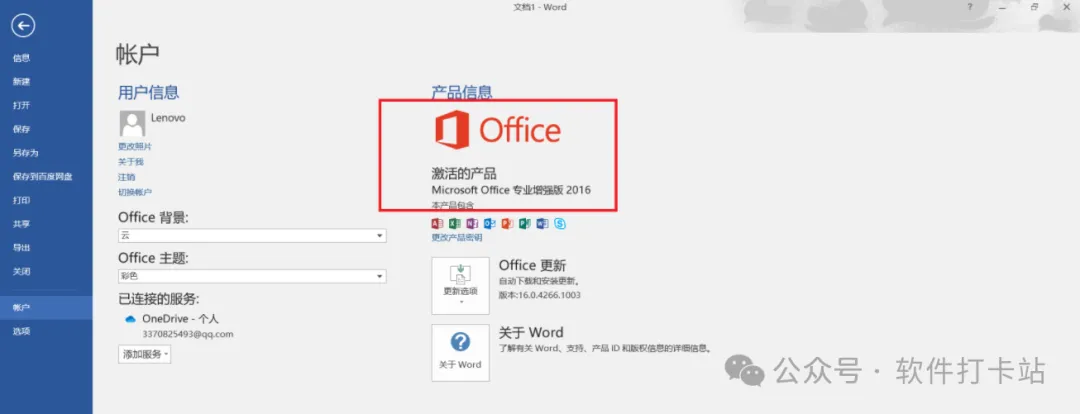Click the Lenovo user avatar picture

pyautogui.click(x=132, y=124)
